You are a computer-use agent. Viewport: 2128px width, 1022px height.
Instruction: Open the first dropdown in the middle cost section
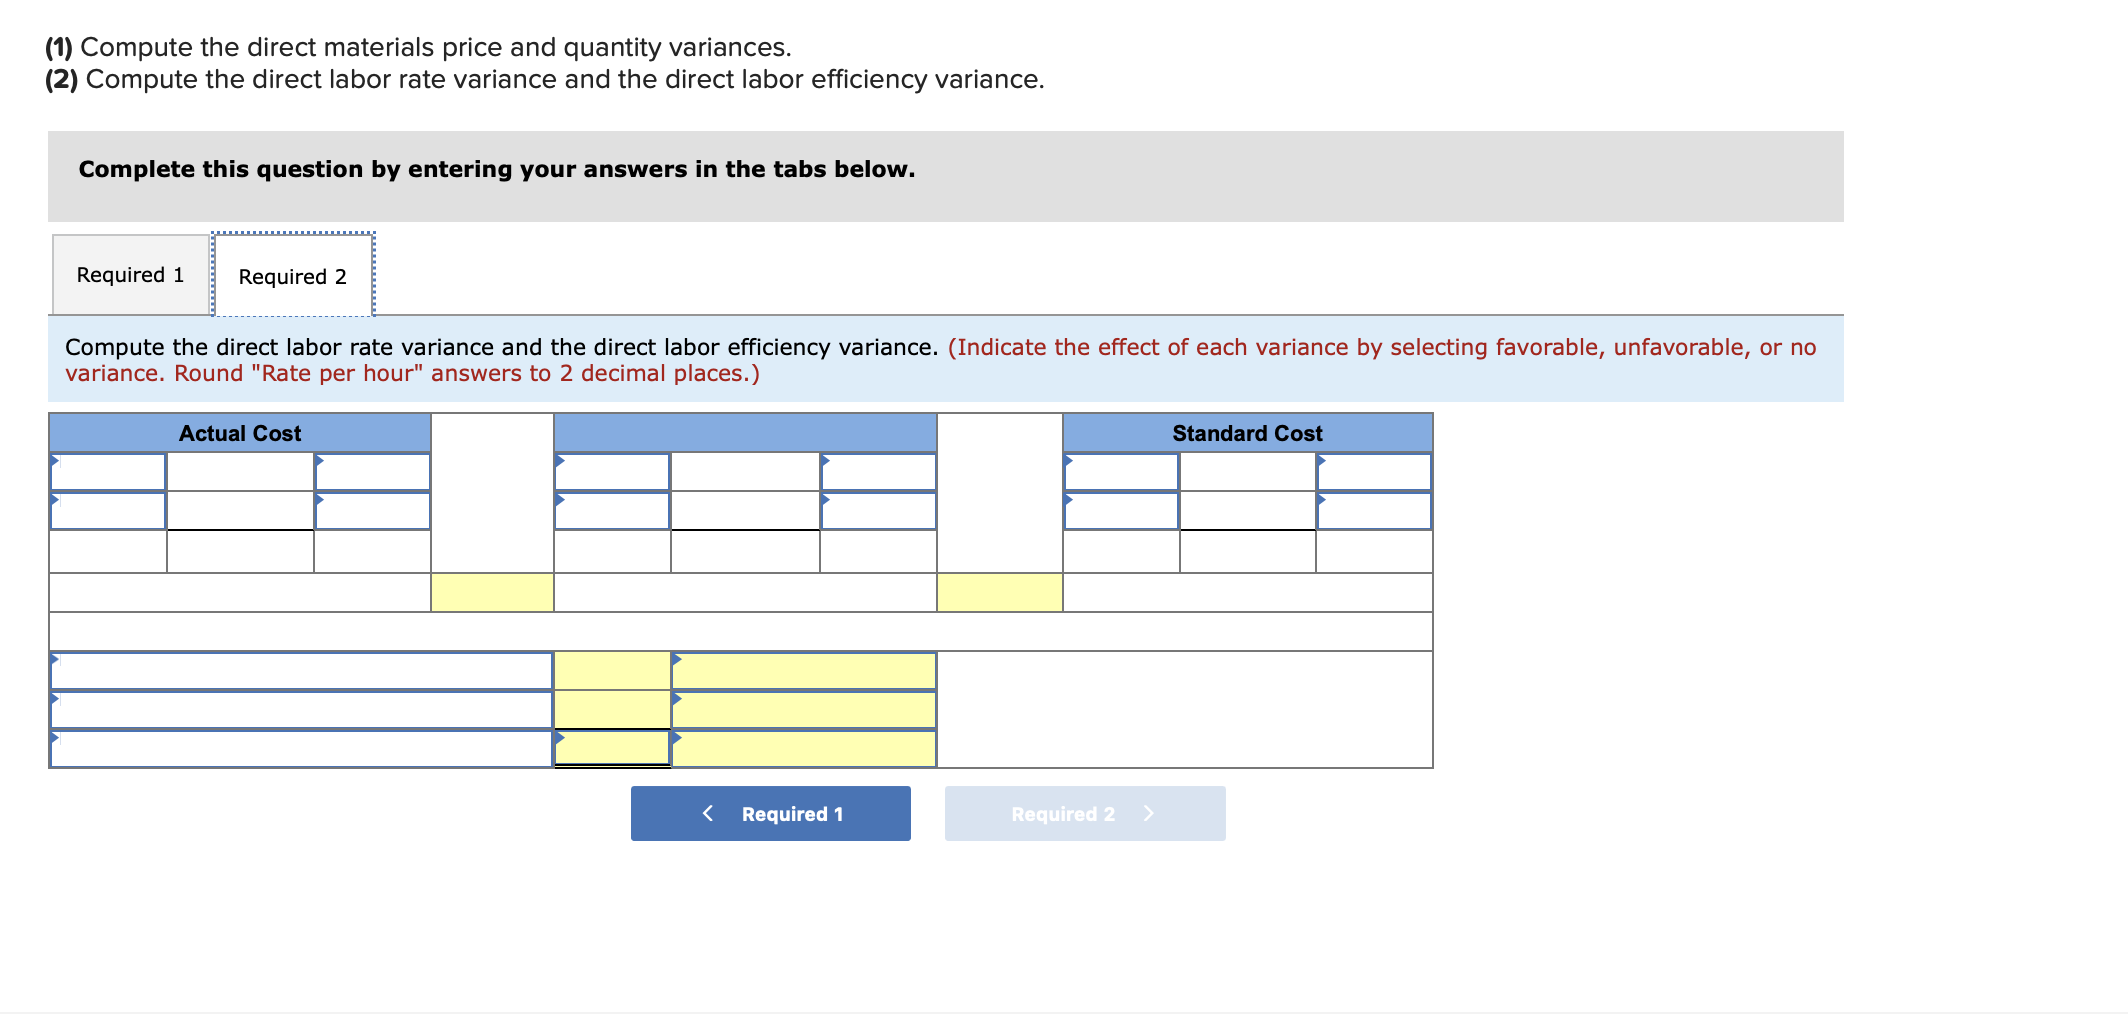[x=612, y=470]
